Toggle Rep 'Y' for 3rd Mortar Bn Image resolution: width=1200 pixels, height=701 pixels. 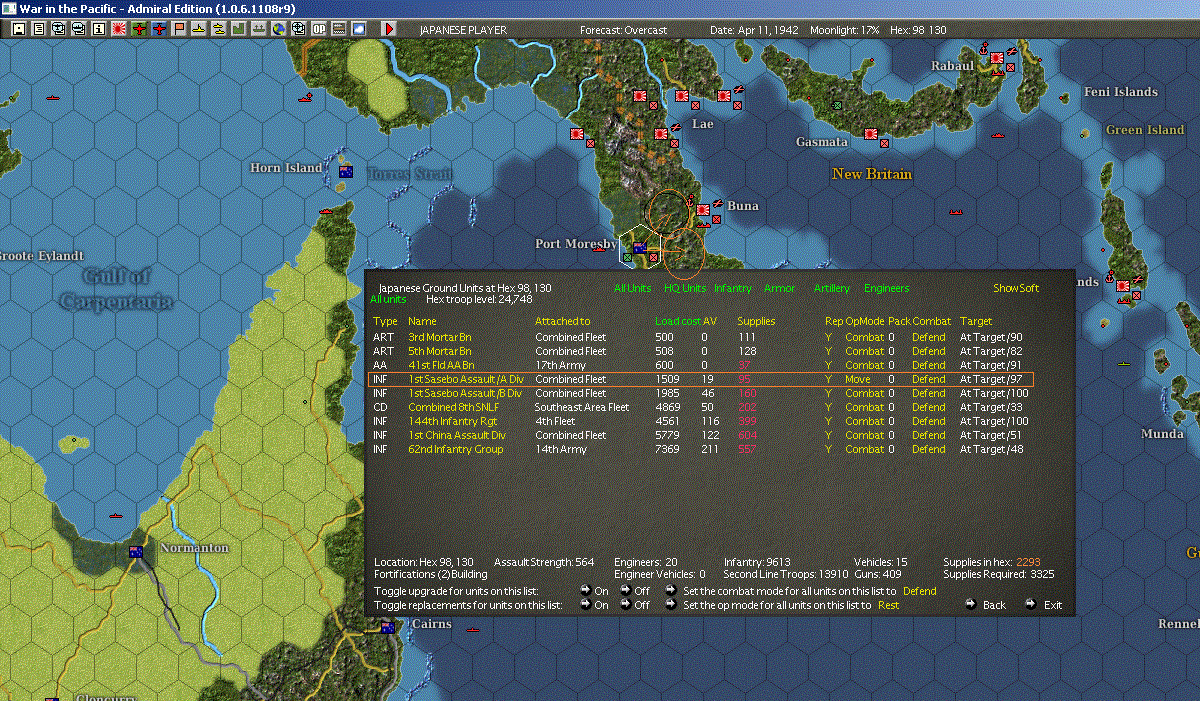point(828,337)
